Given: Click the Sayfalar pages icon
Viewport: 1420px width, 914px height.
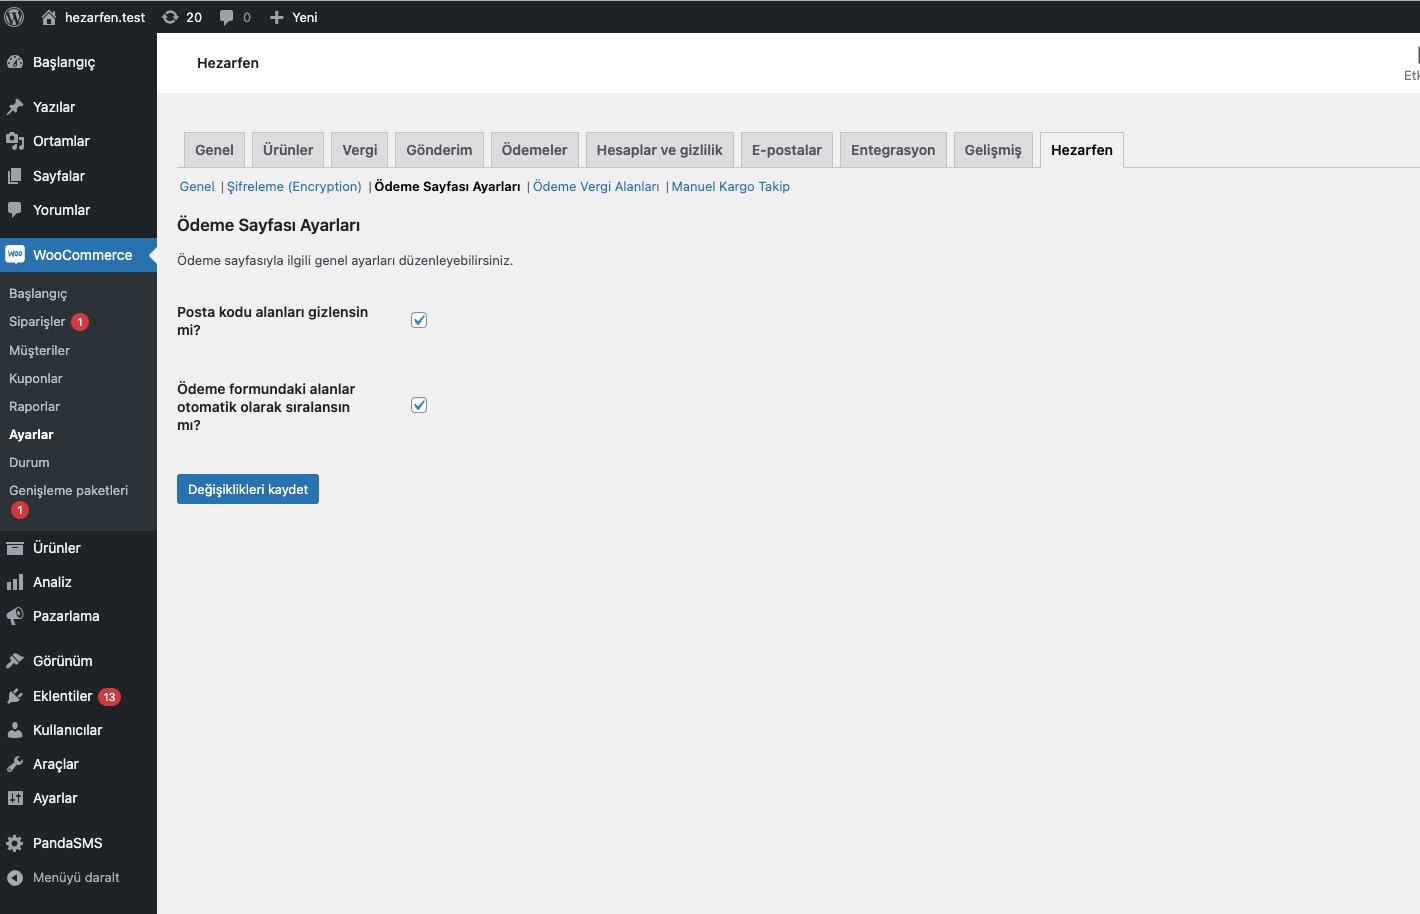Looking at the screenshot, I should [15, 176].
